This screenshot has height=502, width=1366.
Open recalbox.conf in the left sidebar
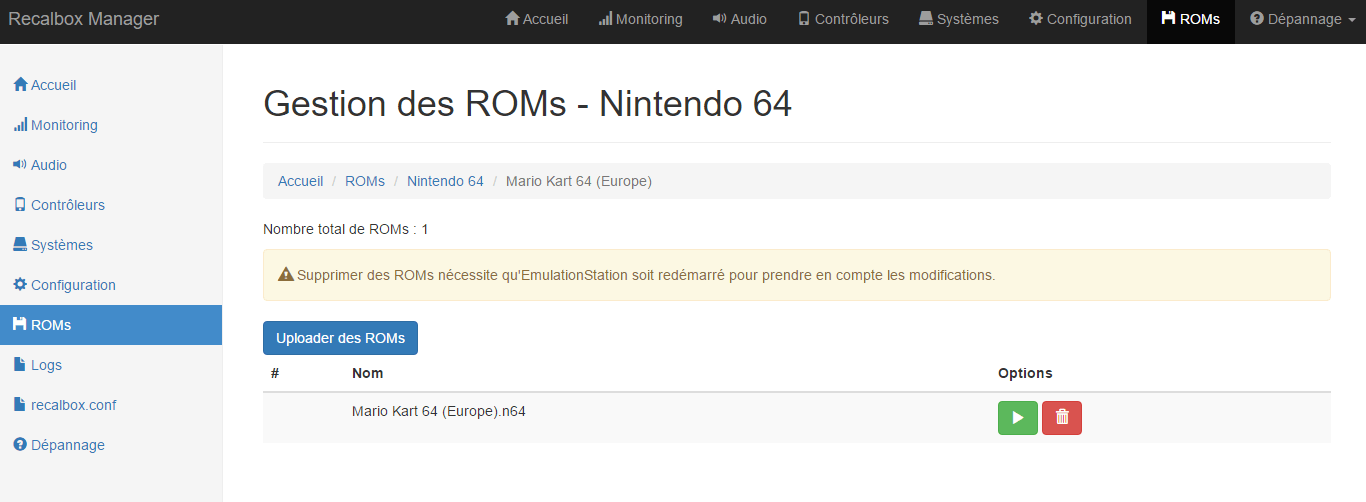point(73,405)
